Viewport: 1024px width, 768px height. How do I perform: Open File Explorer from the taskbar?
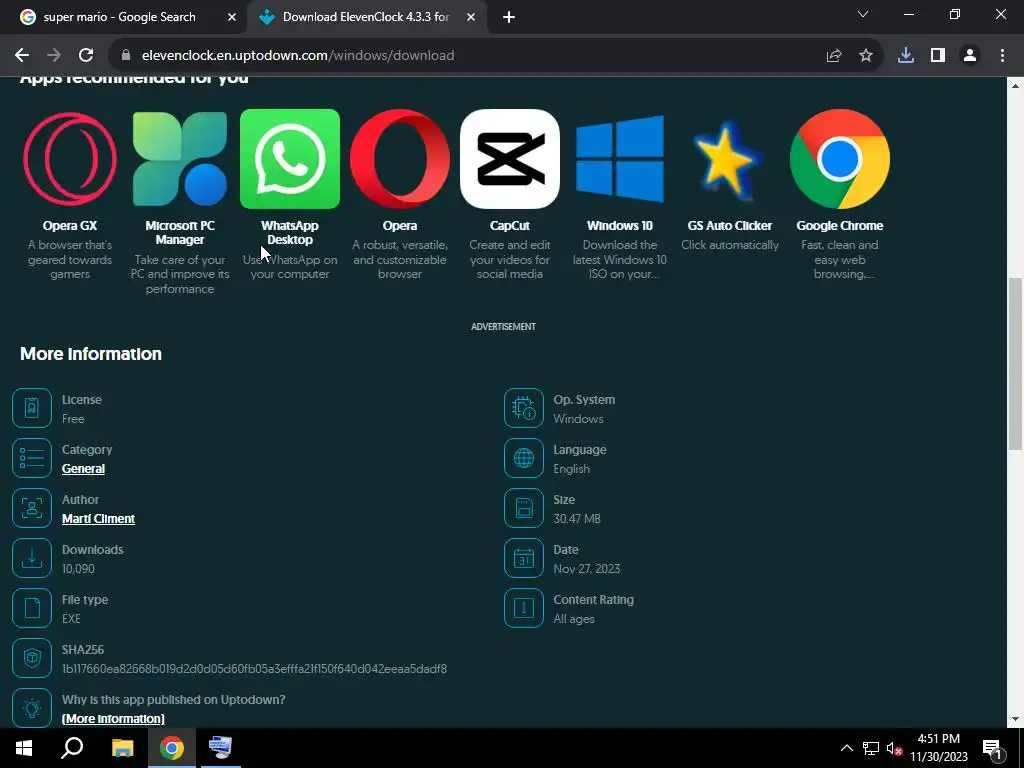(122, 748)
